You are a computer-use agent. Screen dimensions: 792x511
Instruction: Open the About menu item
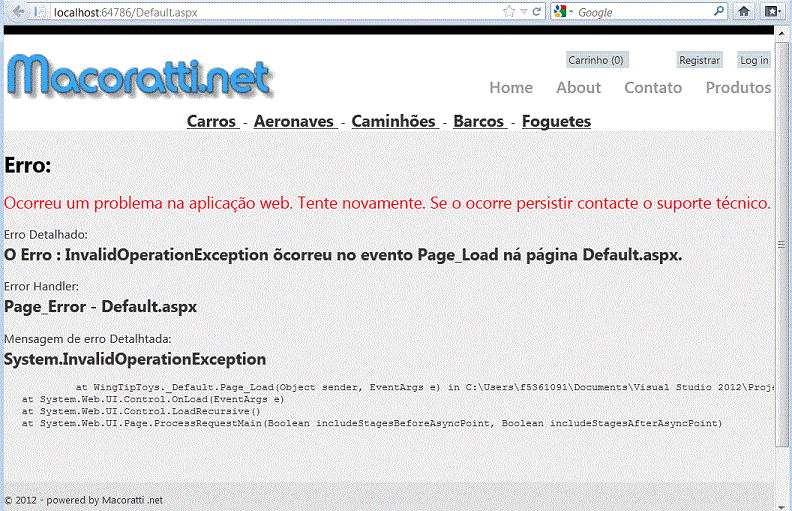pyautogui.click(x=578, y=88)
